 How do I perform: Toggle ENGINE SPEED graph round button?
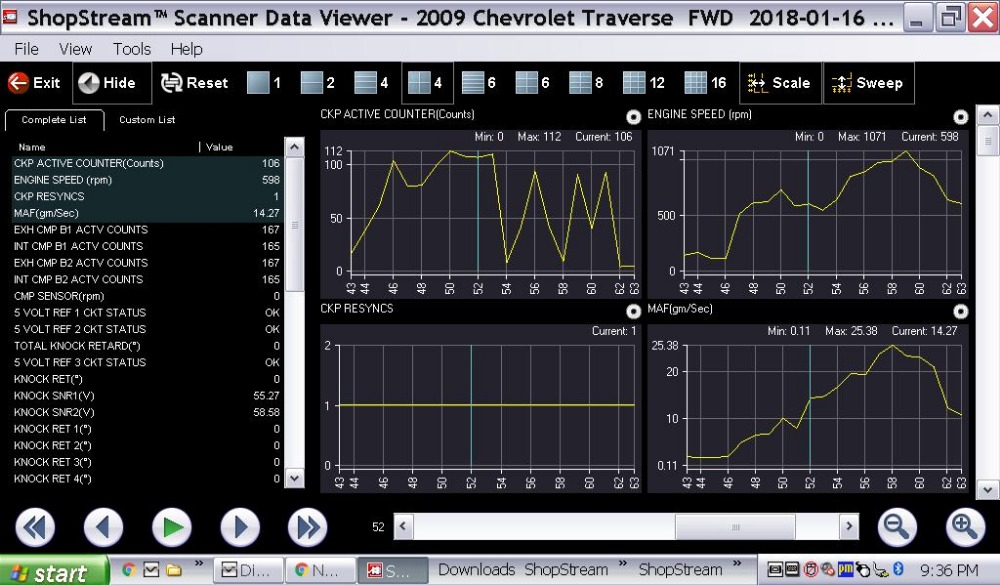(960, 117)
